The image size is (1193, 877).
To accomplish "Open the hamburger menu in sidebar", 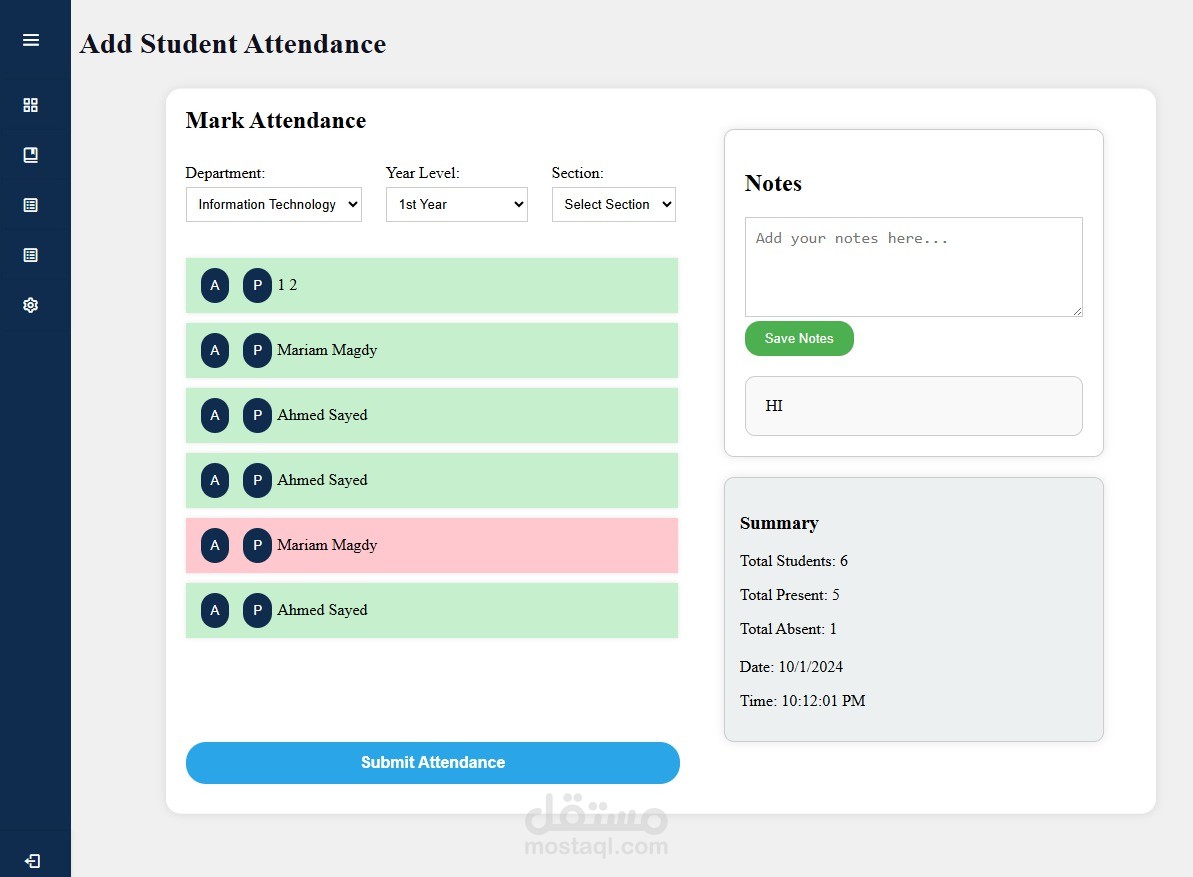I will click(x=30, y=40).
